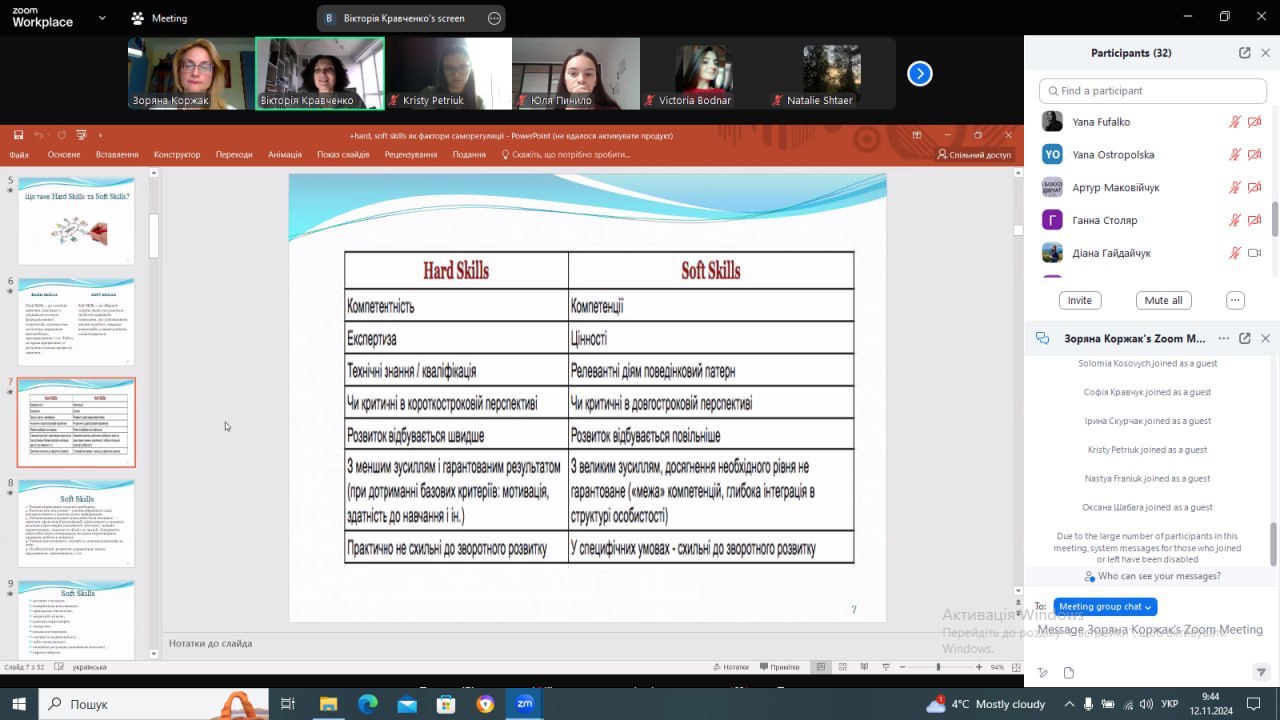Toggle the camera icon for Ганна Столяр
Screen dimensions: 1280x720
(x=1254, y=220)
